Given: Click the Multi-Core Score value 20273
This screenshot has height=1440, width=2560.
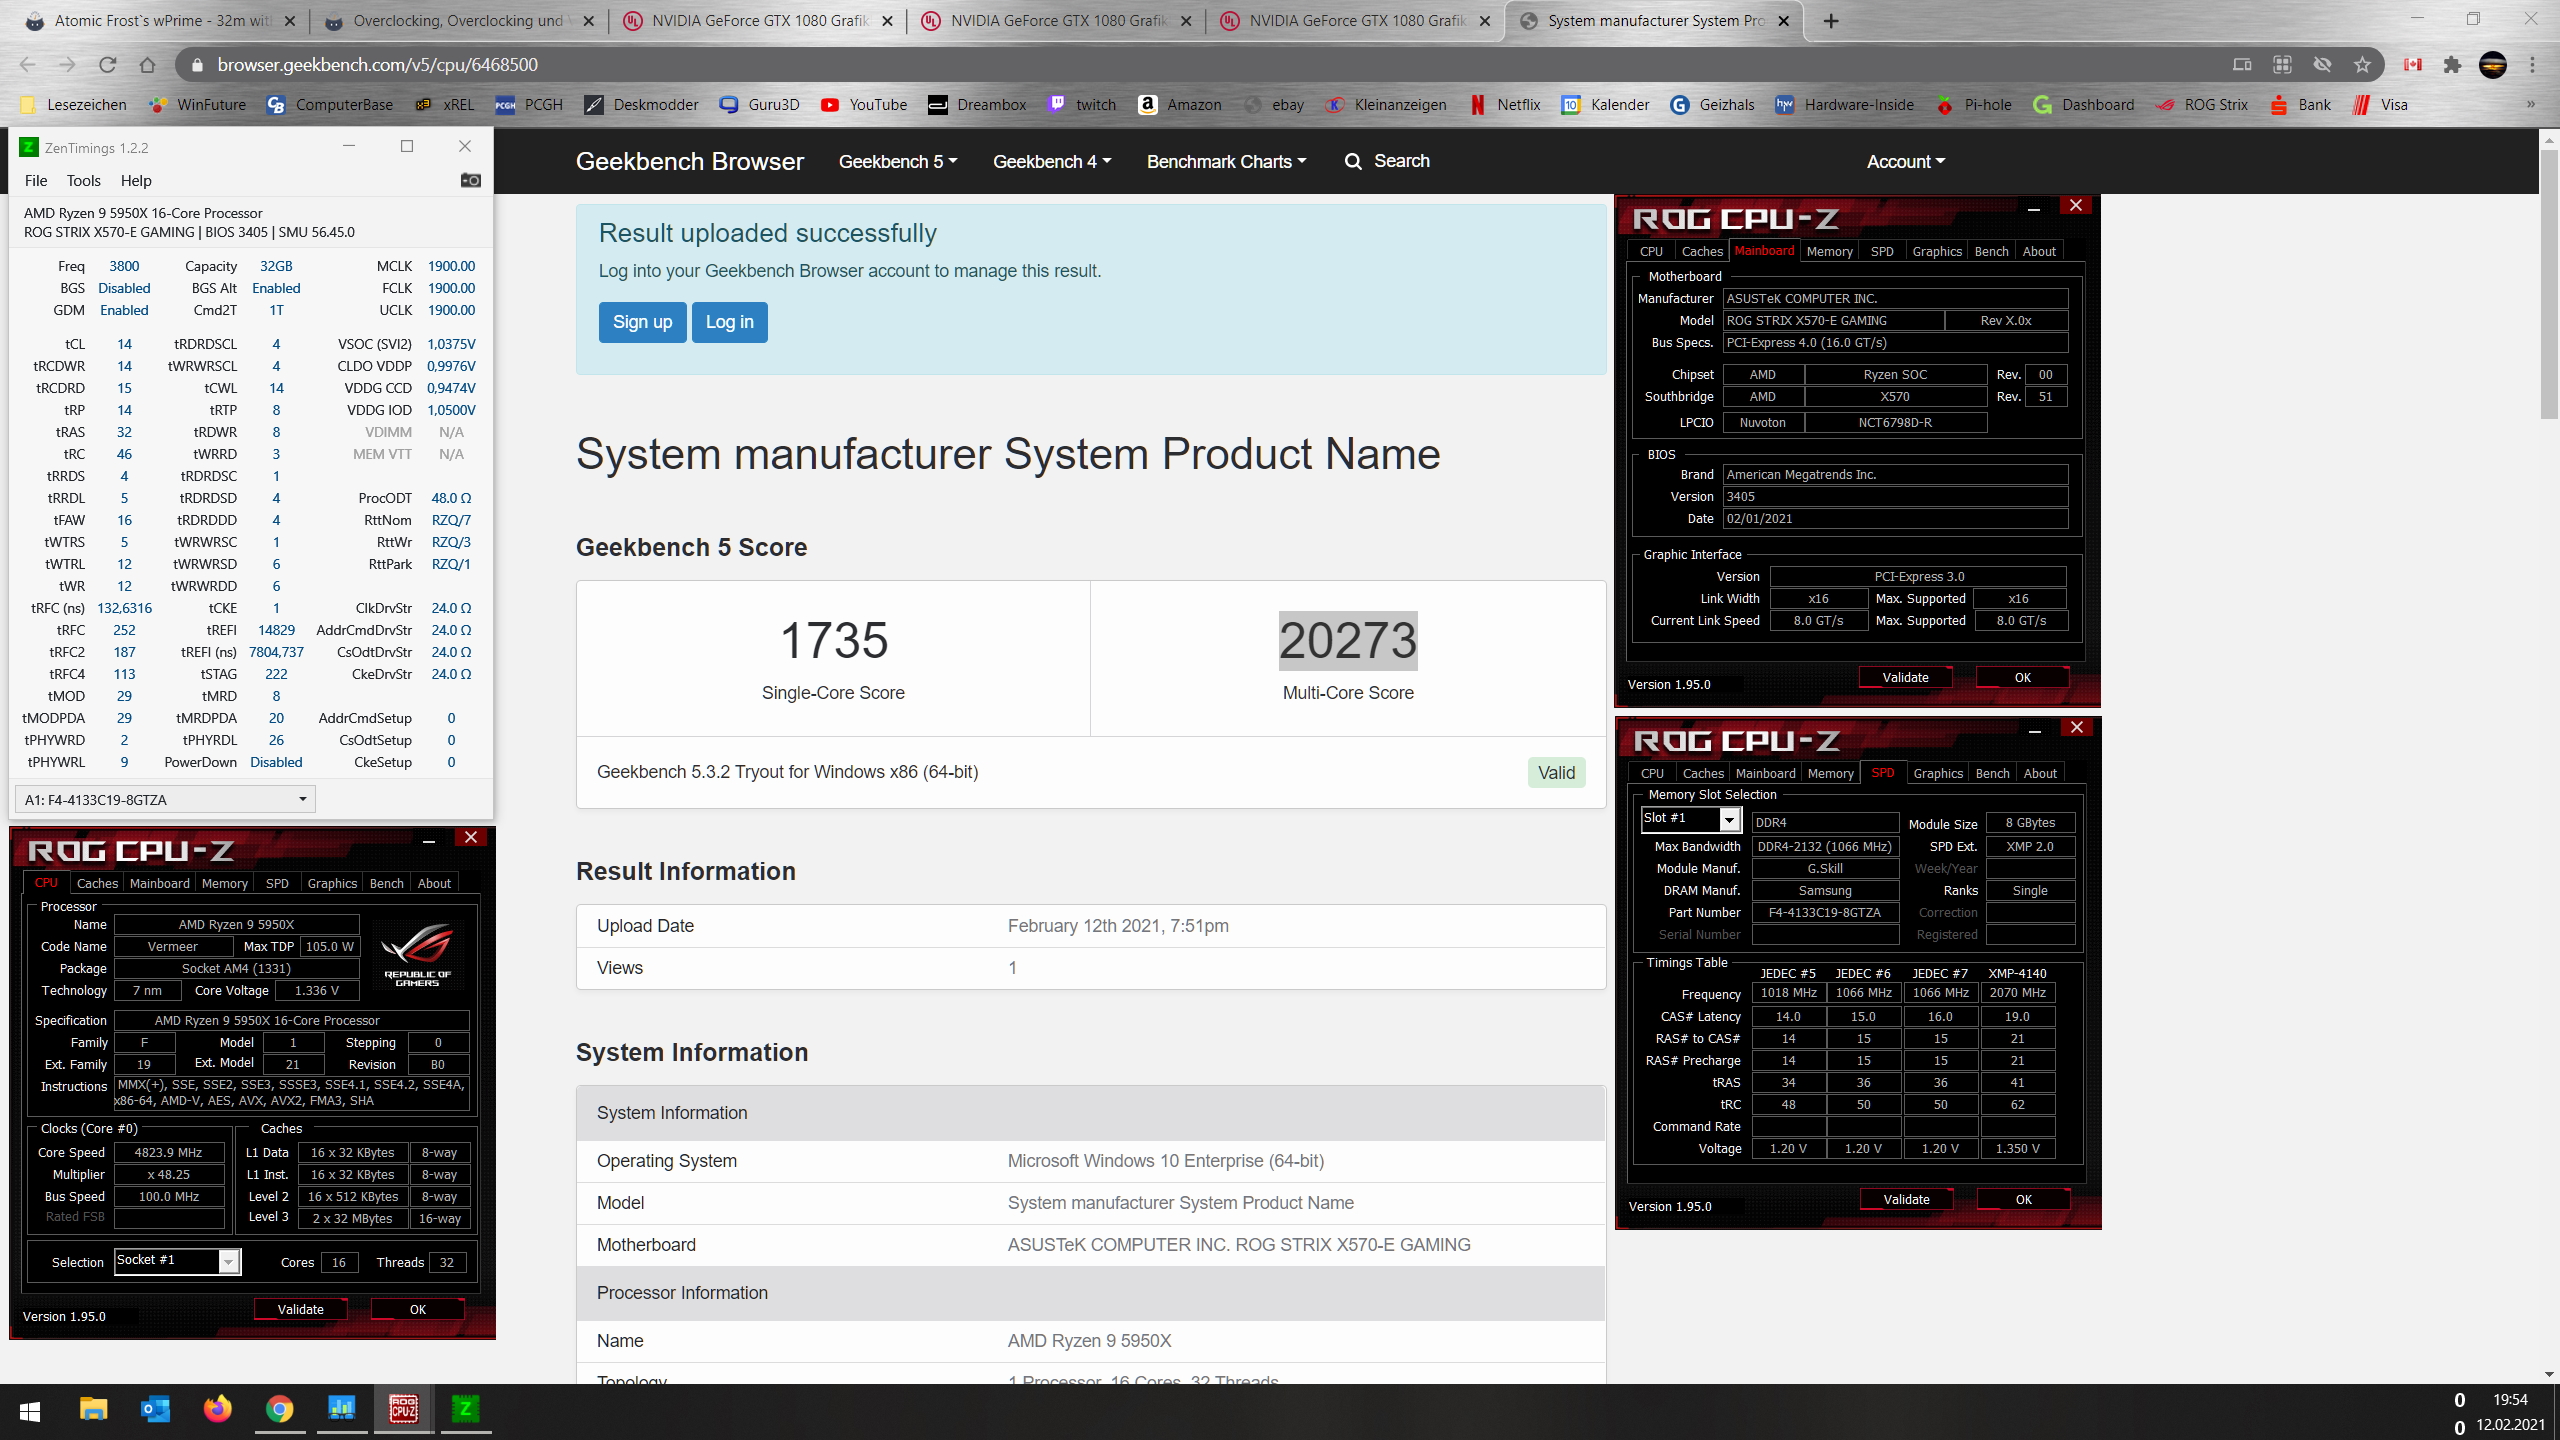Looking at the screenshot, I should [1348, 640].
